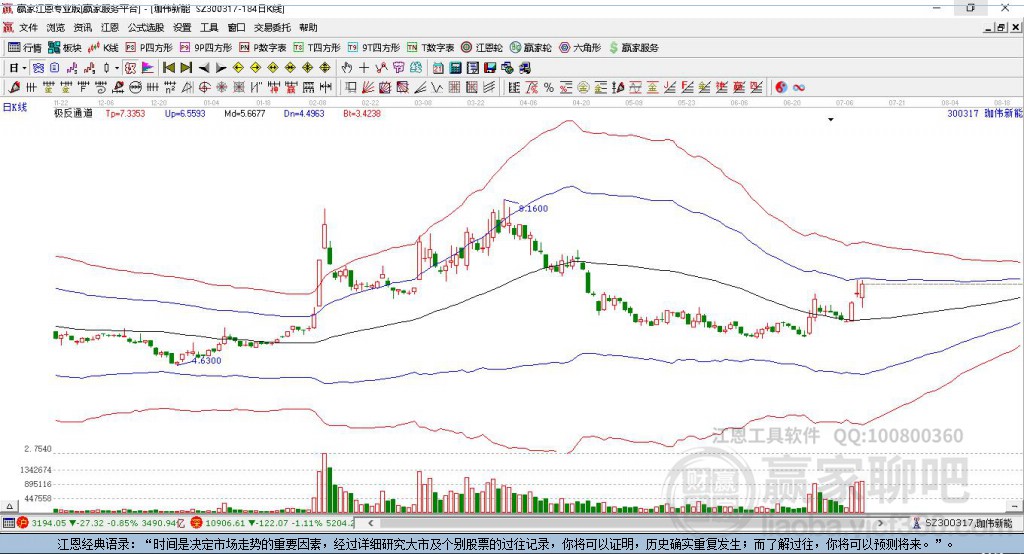Select the zigzag wave line tool
Image resolution: width=1024 pixels, height=554 pixels.
438,87
